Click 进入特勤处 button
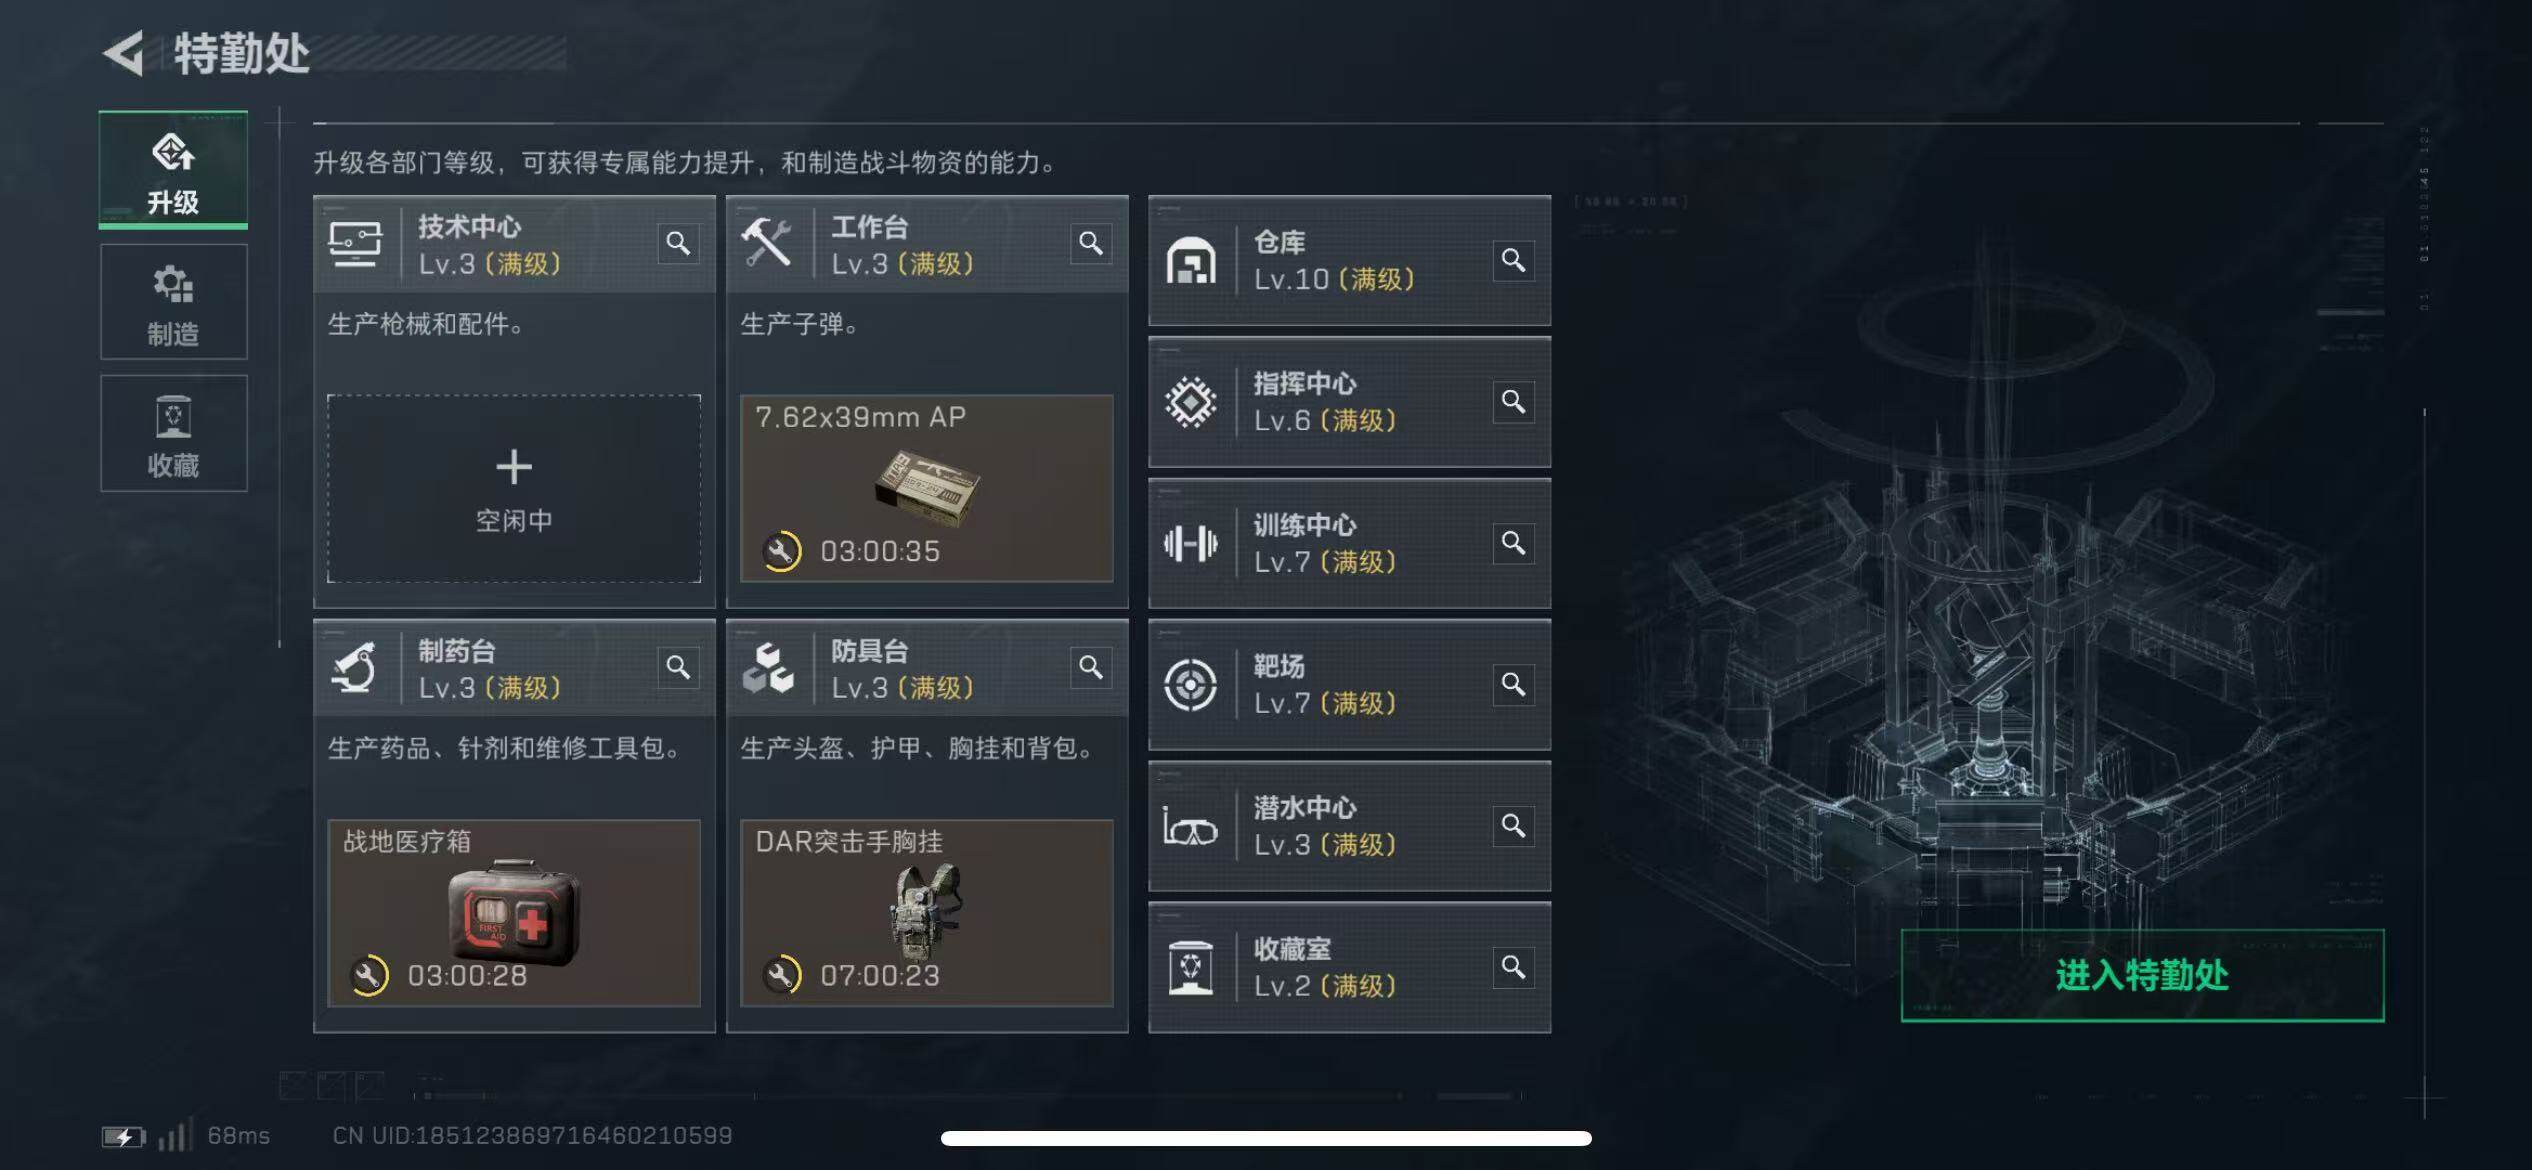The width and height of the screenshot is (2532, 1170). coord(2142,975)
